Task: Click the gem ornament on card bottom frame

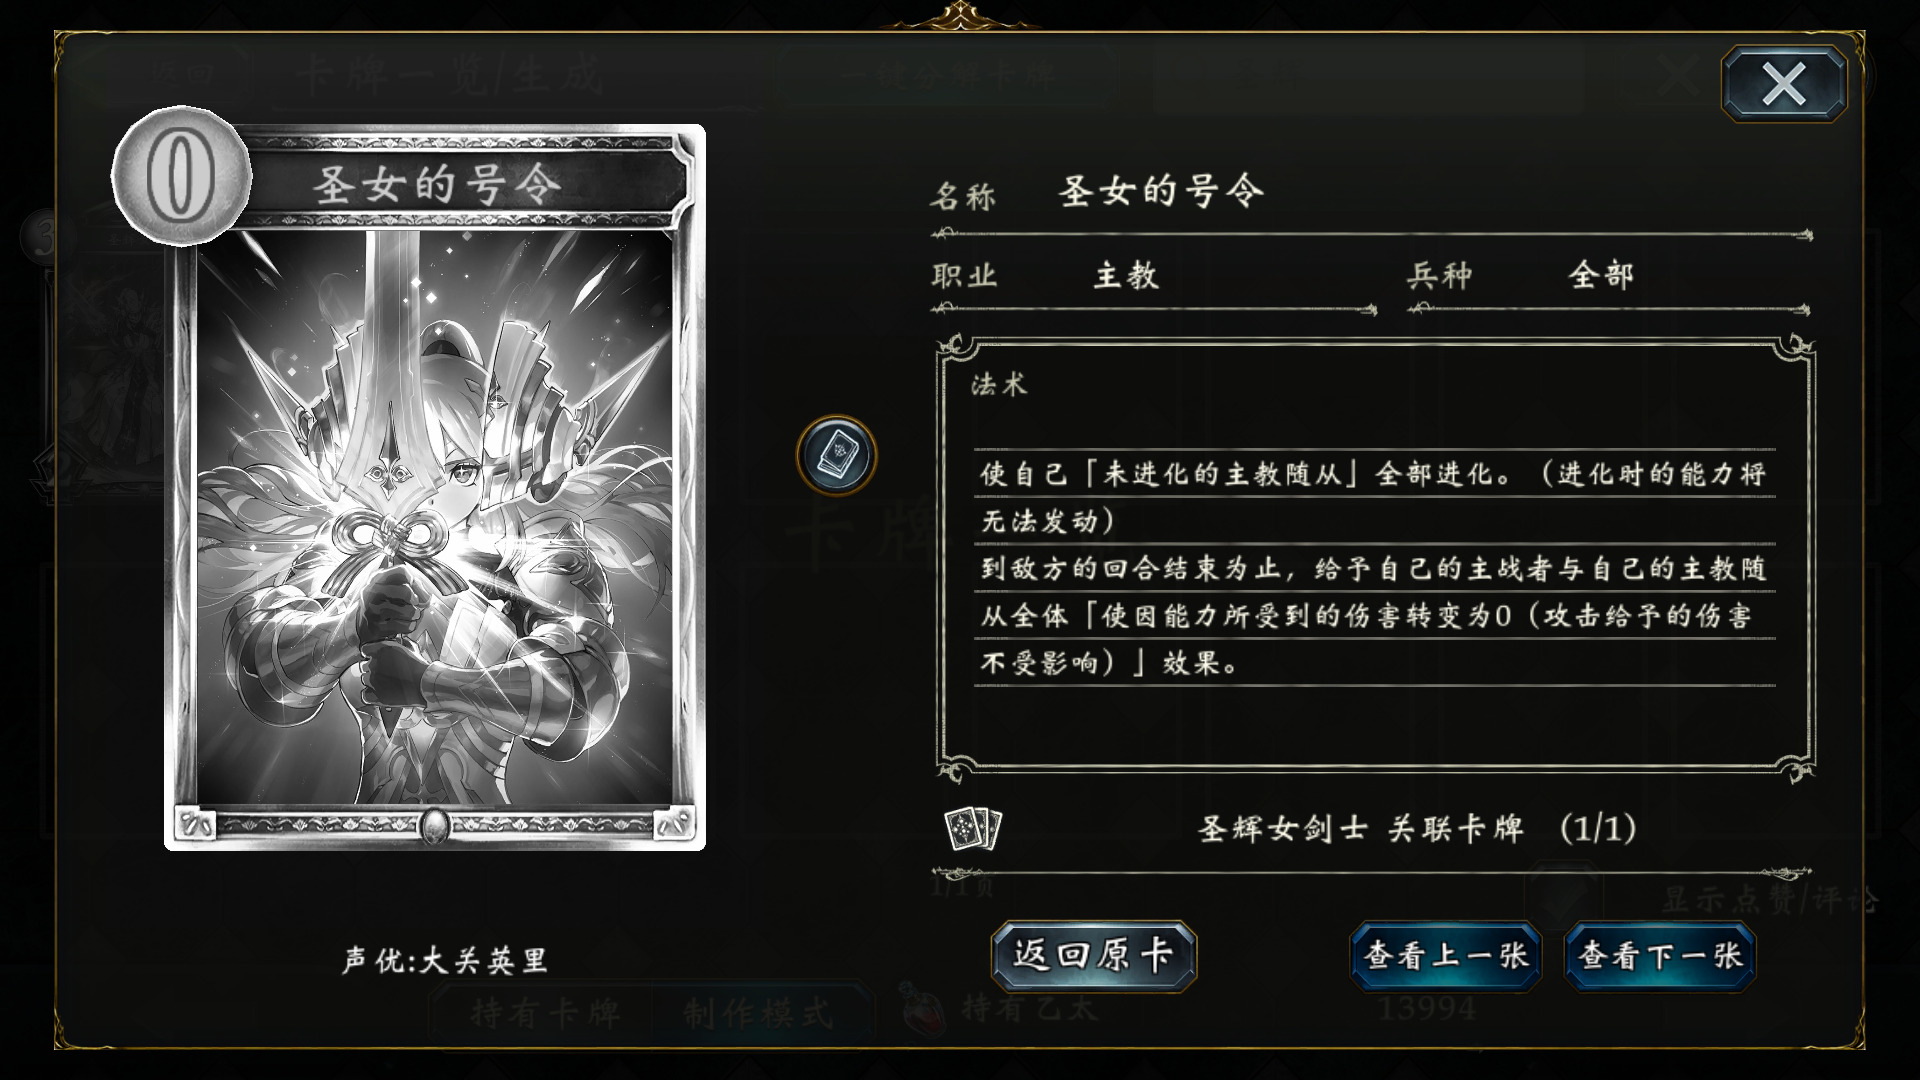Action: [x=435, y=825]
